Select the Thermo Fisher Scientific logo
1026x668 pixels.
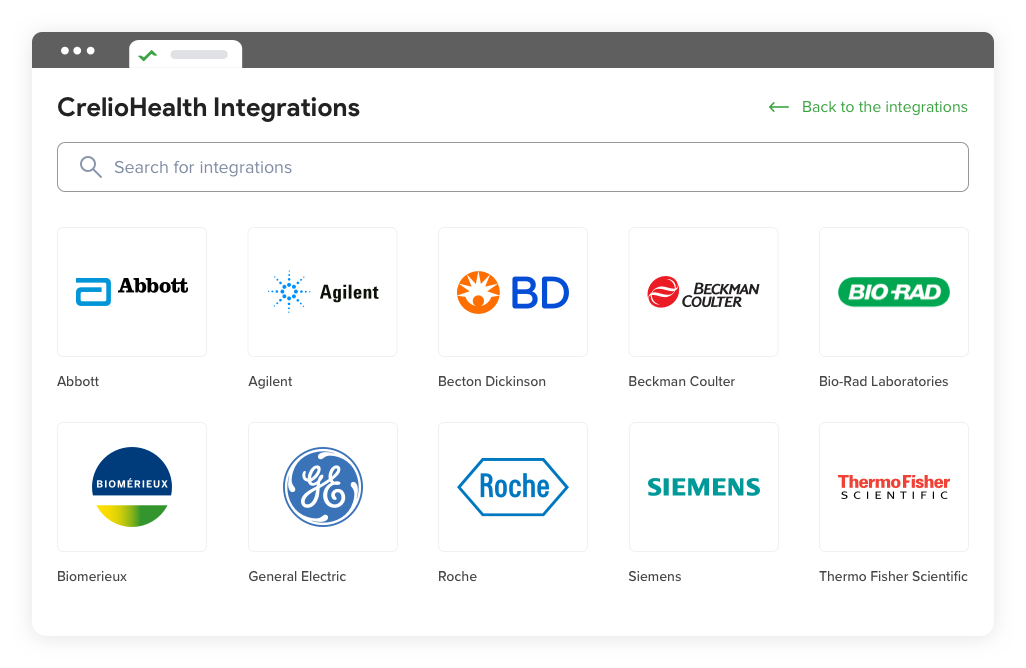tap(893, 487)
